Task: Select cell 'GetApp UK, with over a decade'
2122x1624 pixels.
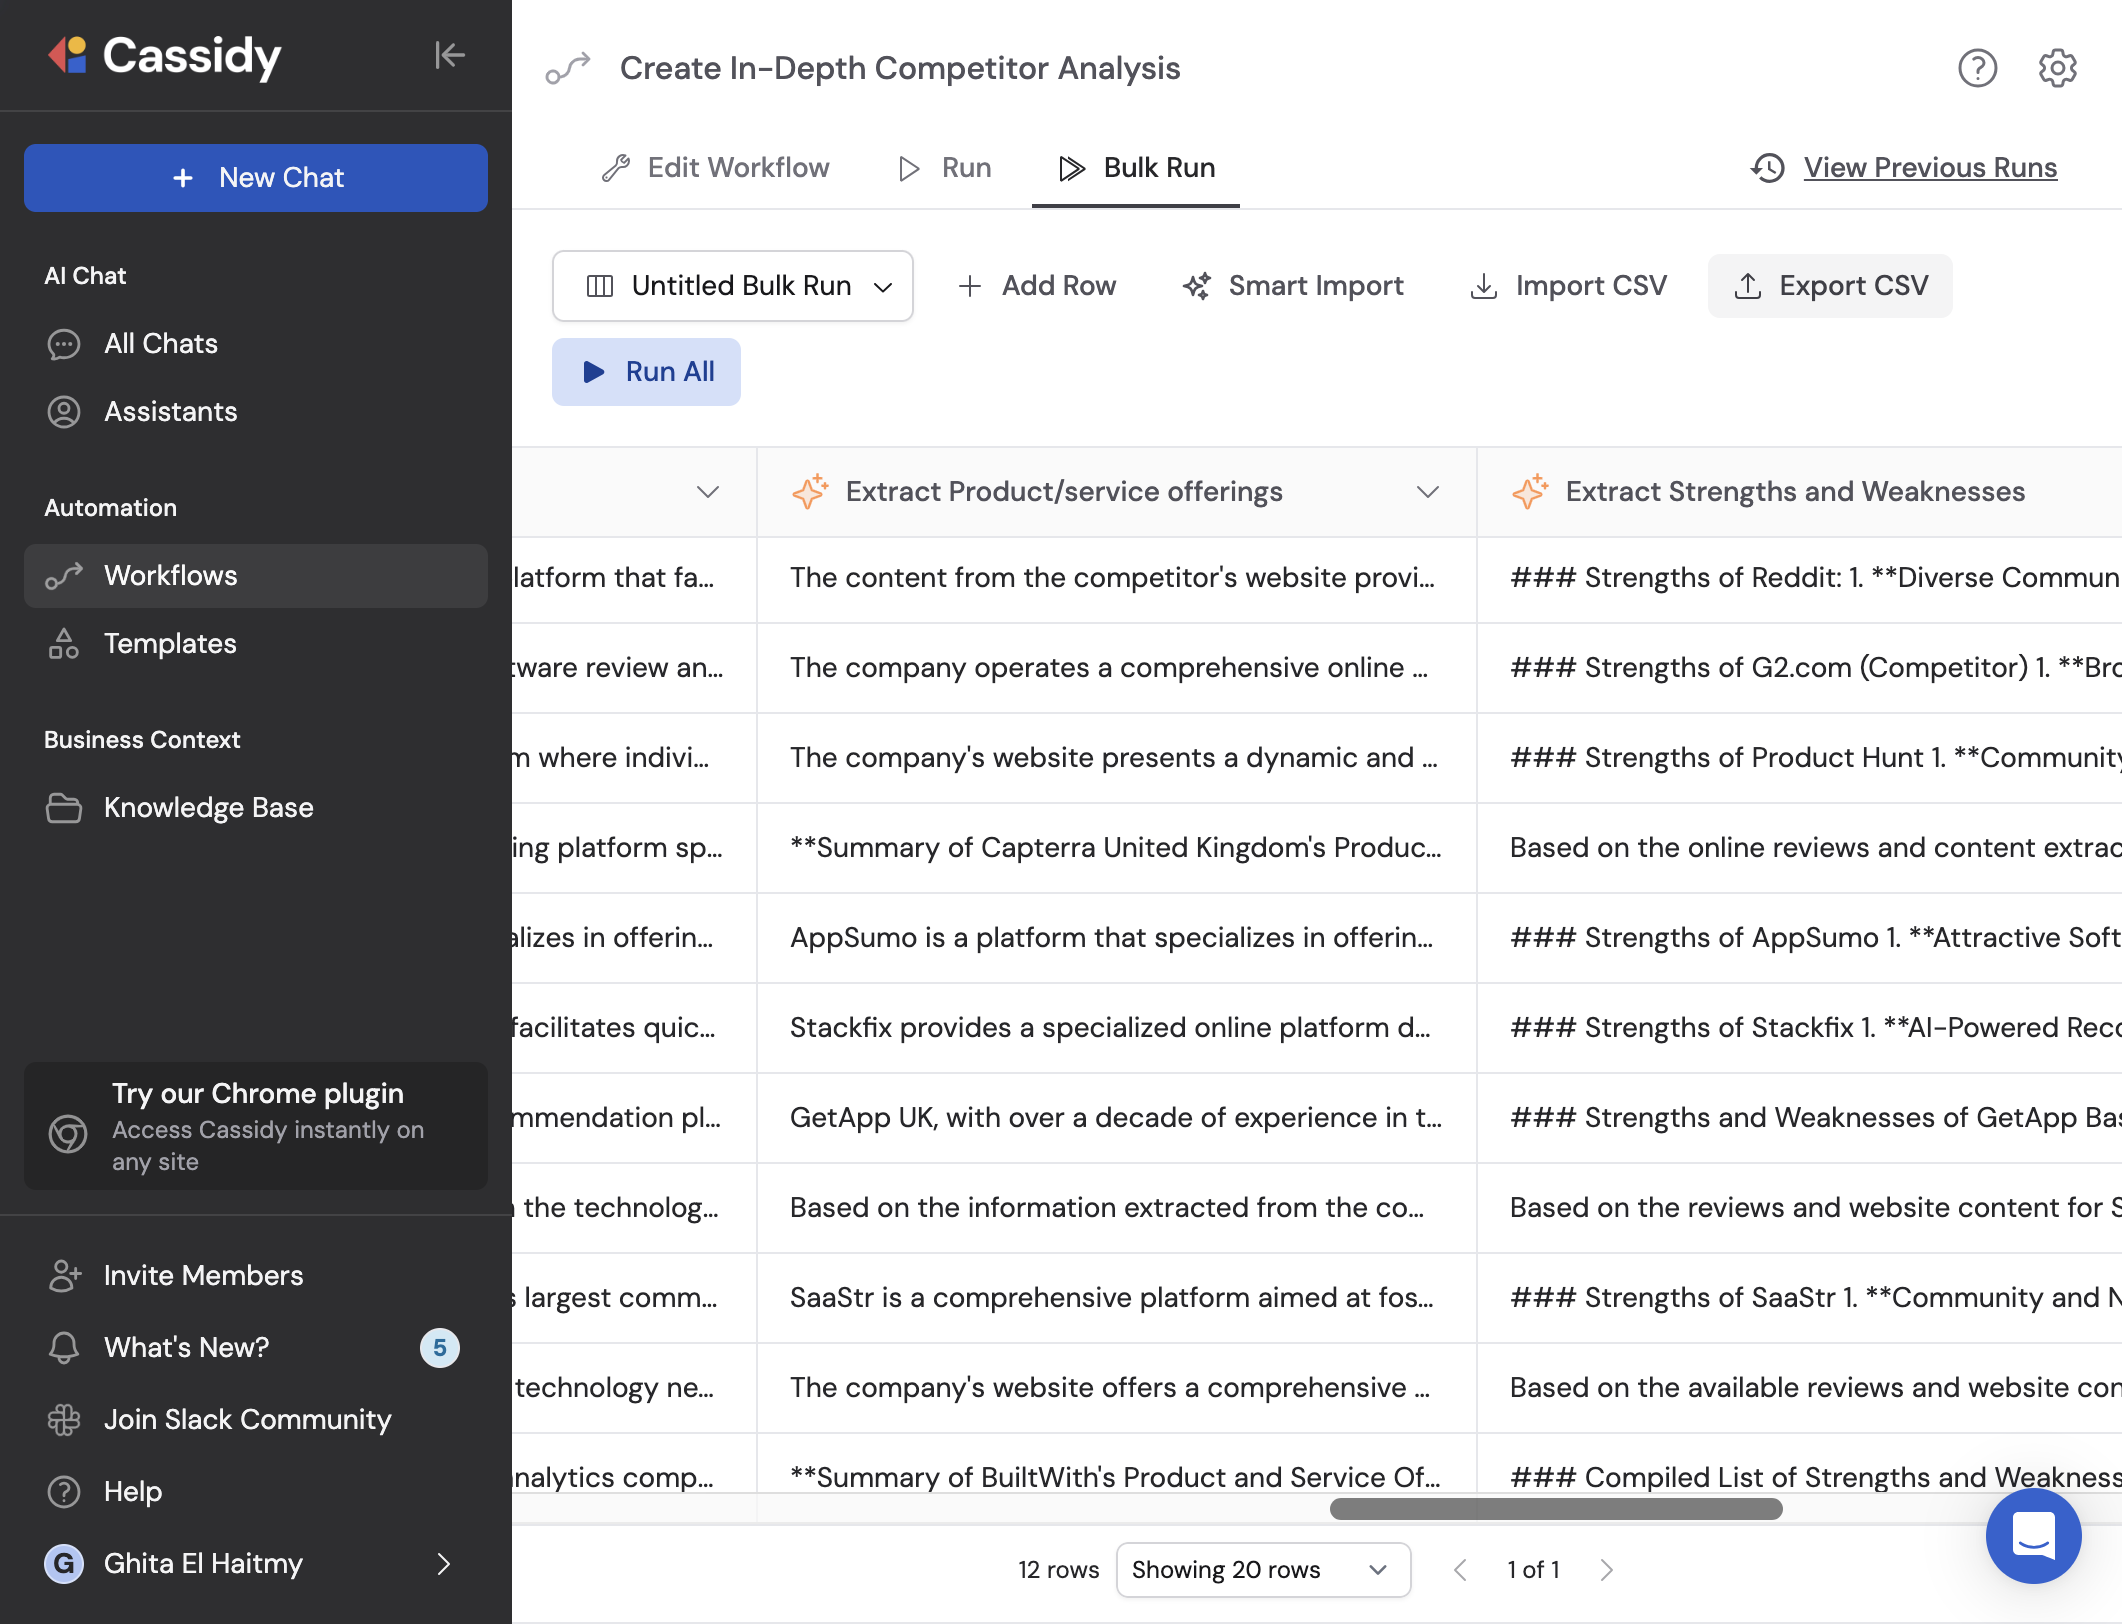Action: click(x=1117, y=1118)
